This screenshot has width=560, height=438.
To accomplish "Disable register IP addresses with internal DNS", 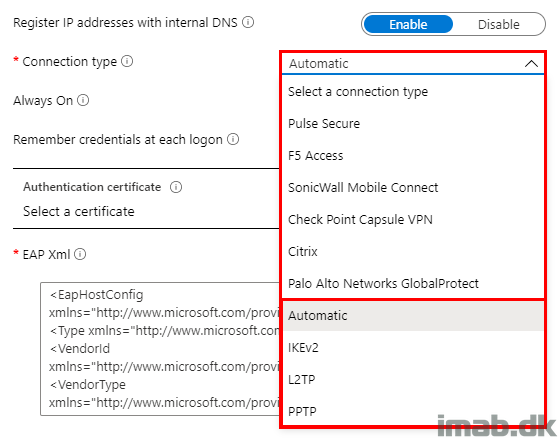I will pyautogui.click(x=499, y=24).
